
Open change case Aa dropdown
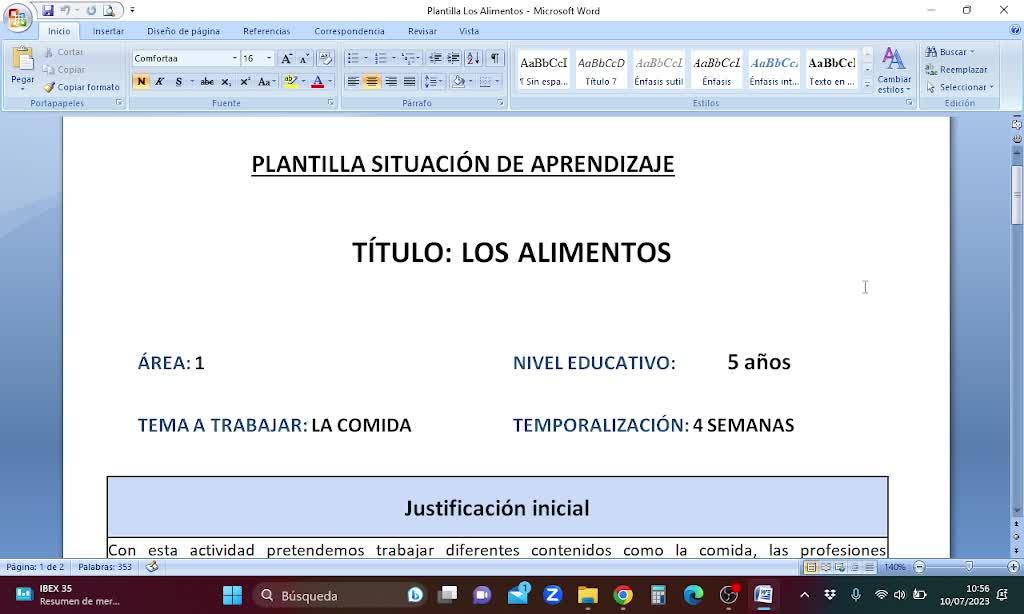tap(266, 82)
